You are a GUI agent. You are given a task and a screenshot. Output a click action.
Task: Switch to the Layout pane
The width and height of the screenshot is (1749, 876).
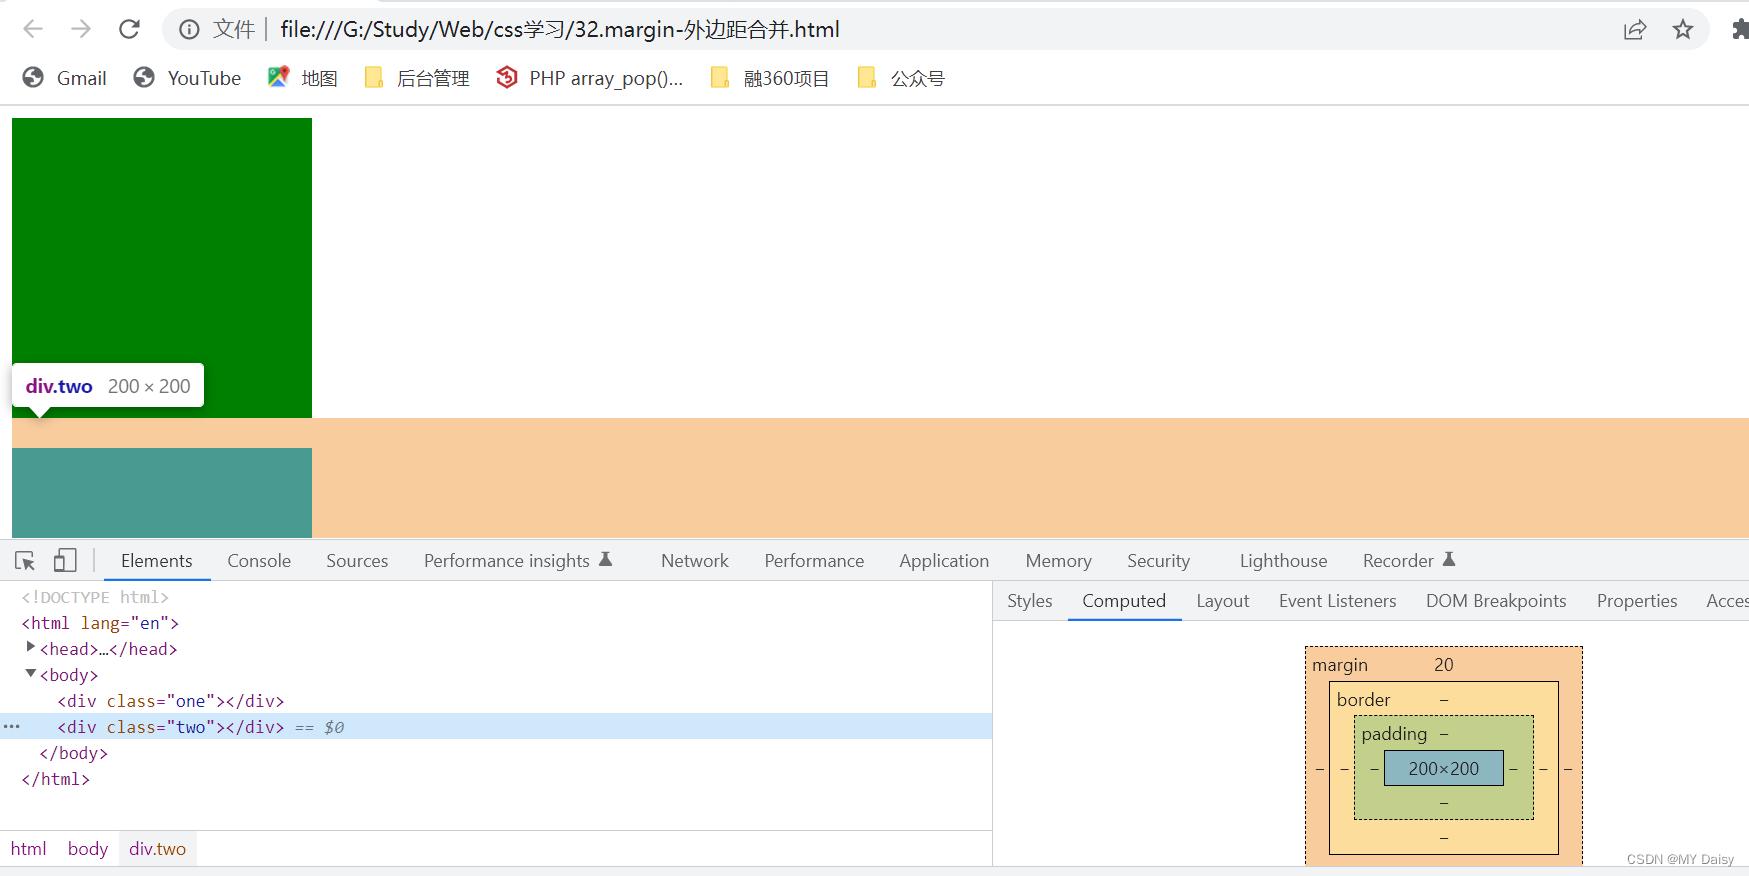1222,601
